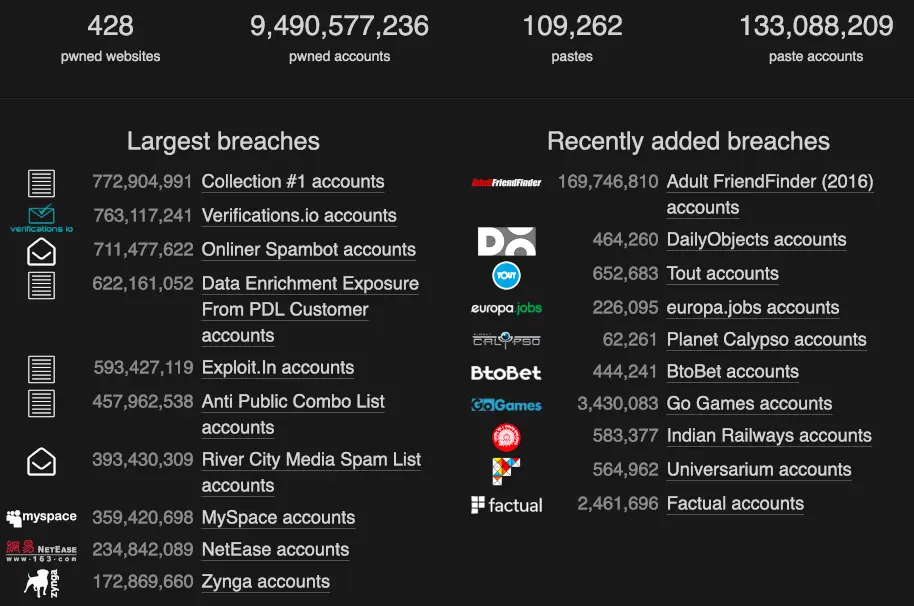Click the Indian Railways red emblem
Viewport: 914px width, 606px height.
click(x=506, y=436)
